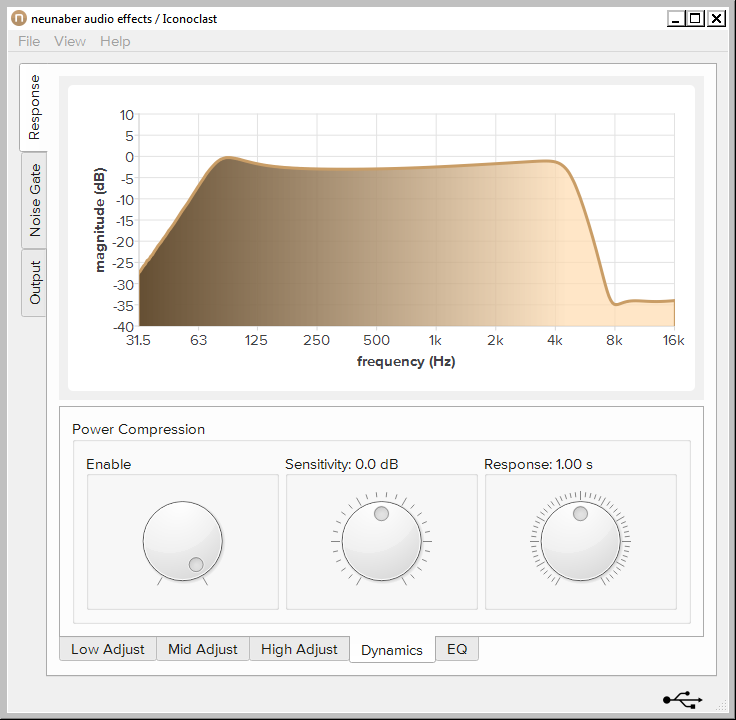Switch to the EQ tab
The height and width of the screenshot is (720, 736).
pyautogui.click(x=457, y=649)
